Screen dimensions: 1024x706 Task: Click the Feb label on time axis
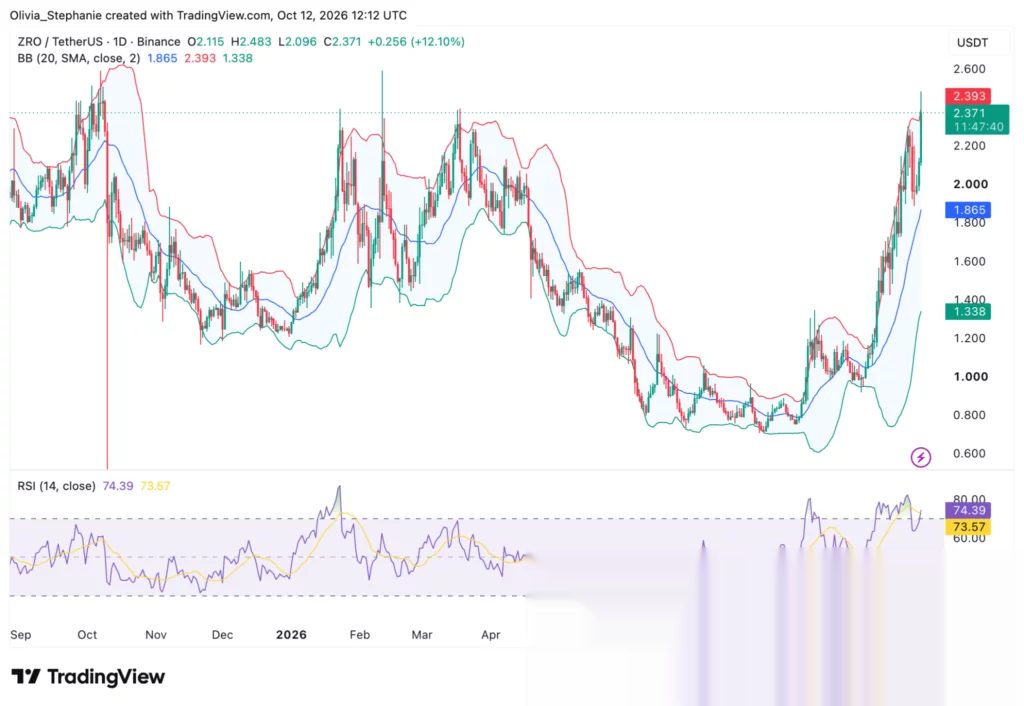pos(360,635)
